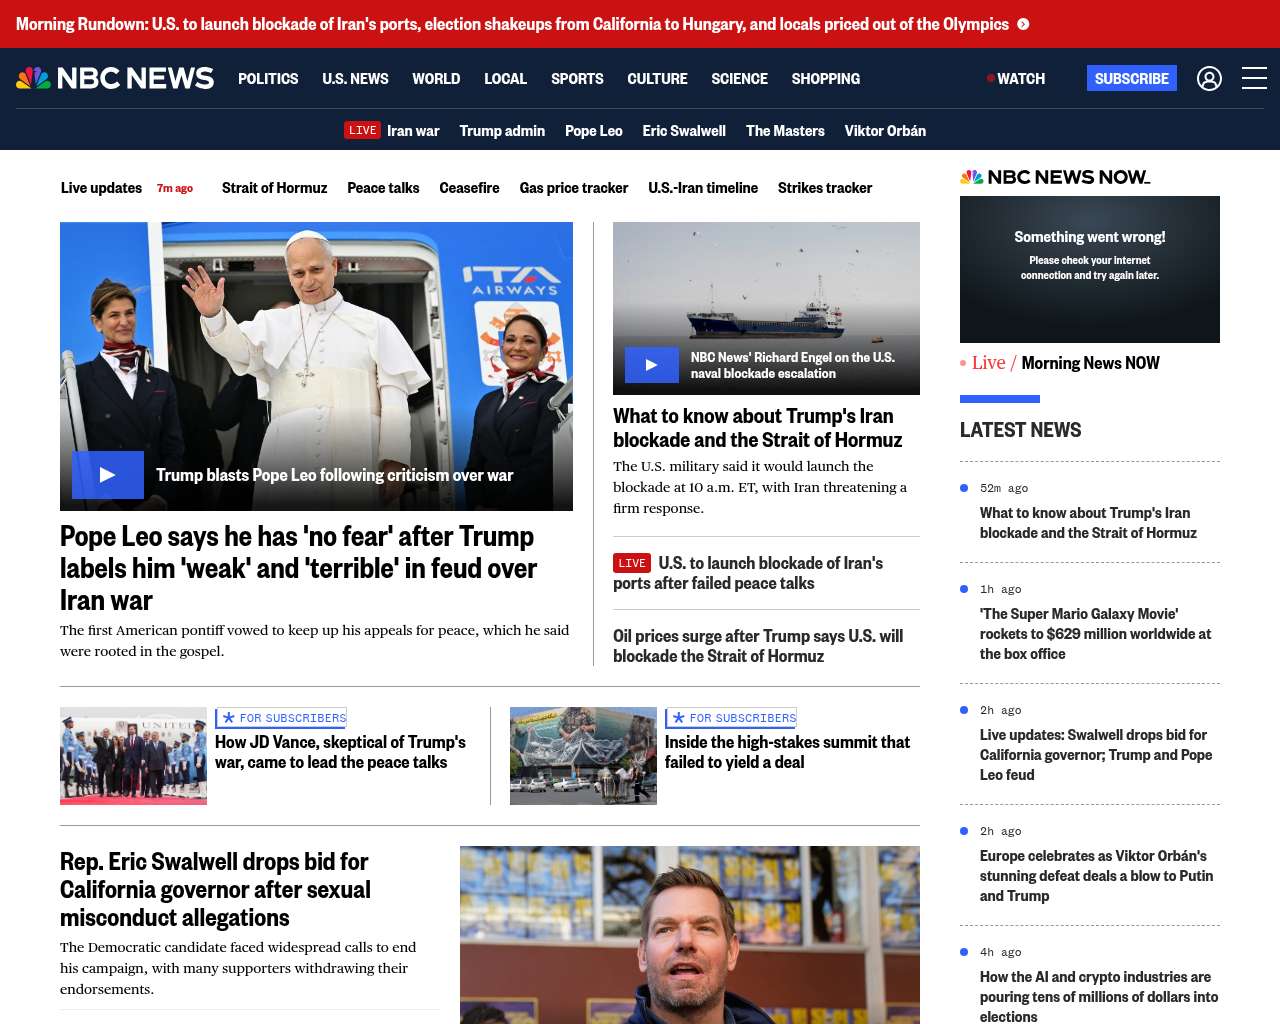
Task: Go to the World section
Action: (x=436, y=78)
